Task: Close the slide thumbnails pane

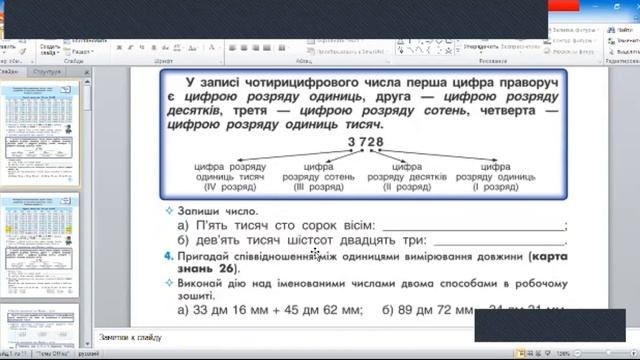Action: click(87, 72)
